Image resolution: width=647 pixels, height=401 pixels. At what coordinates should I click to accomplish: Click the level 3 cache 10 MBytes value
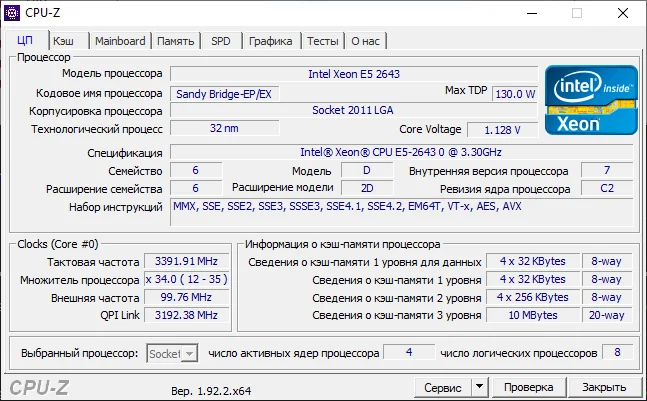tap(533, 315)
